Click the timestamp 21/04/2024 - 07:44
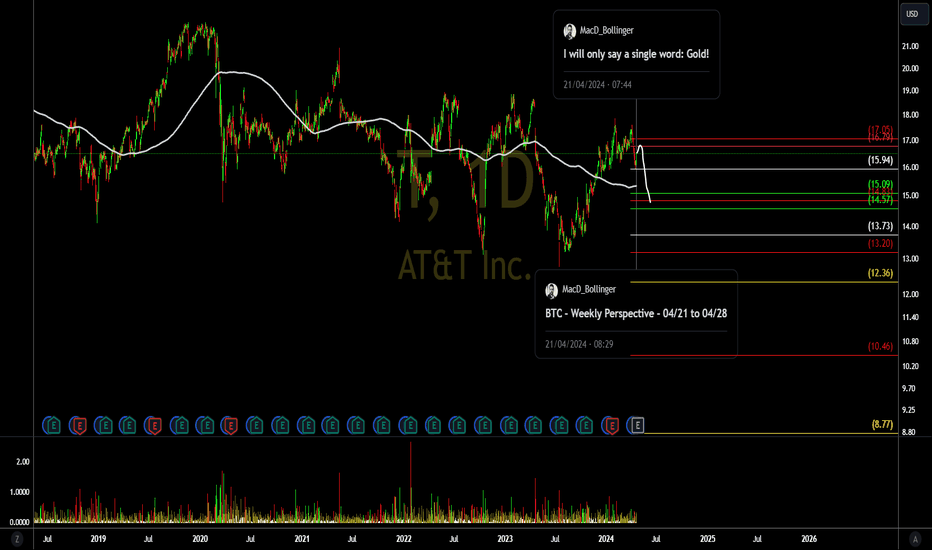The image size is (932, 550). tap(597, 84)
